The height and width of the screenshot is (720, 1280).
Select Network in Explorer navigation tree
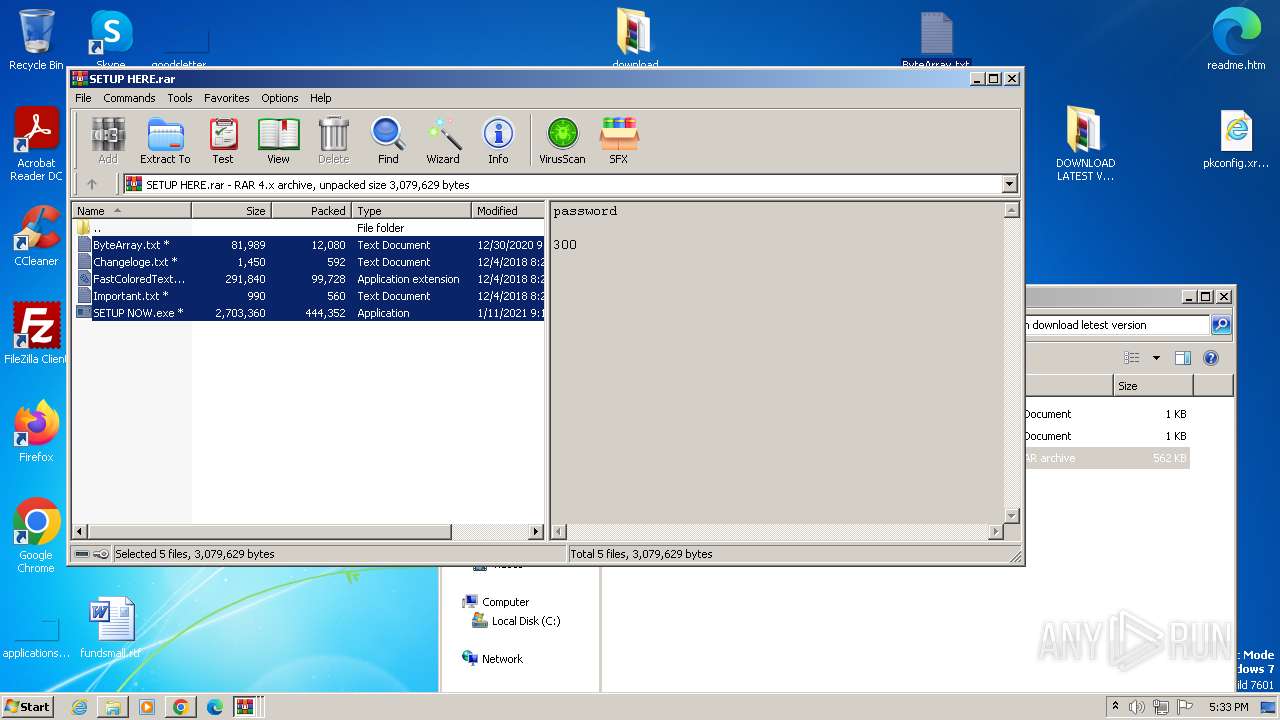[492, 659]
